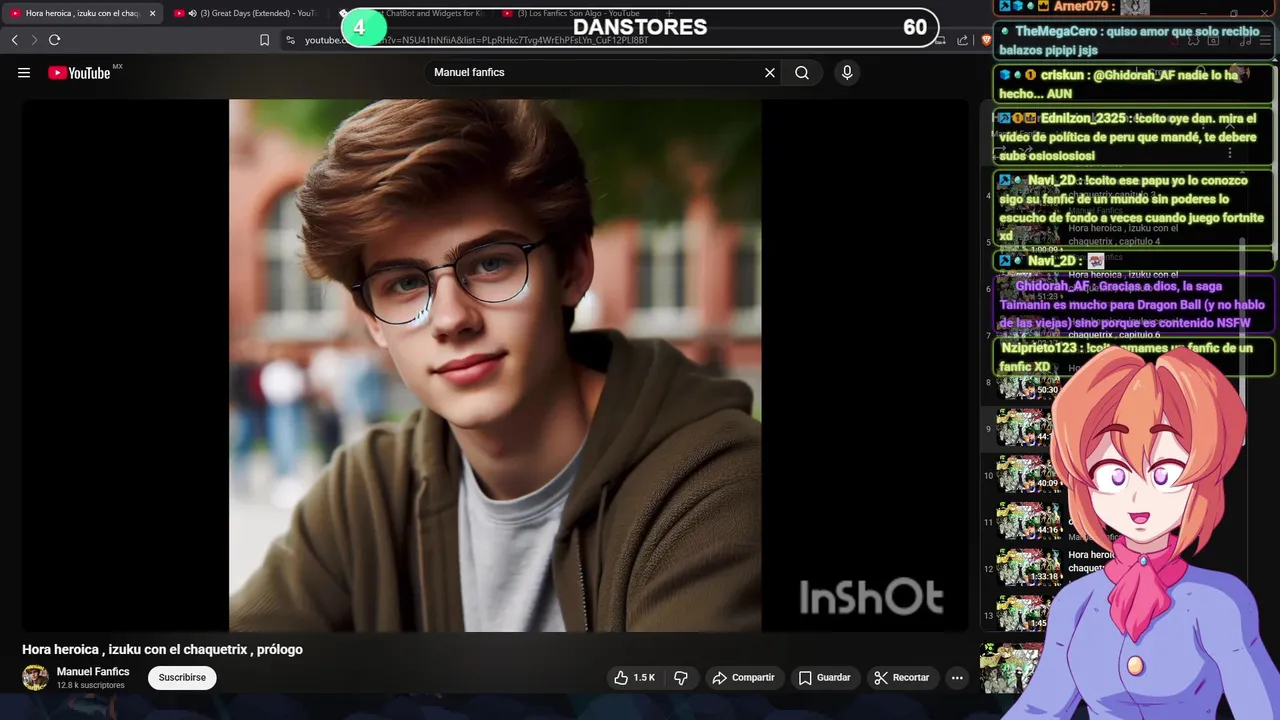
Task: Save video with Guardar button
Action: click(x=824, y=677)
